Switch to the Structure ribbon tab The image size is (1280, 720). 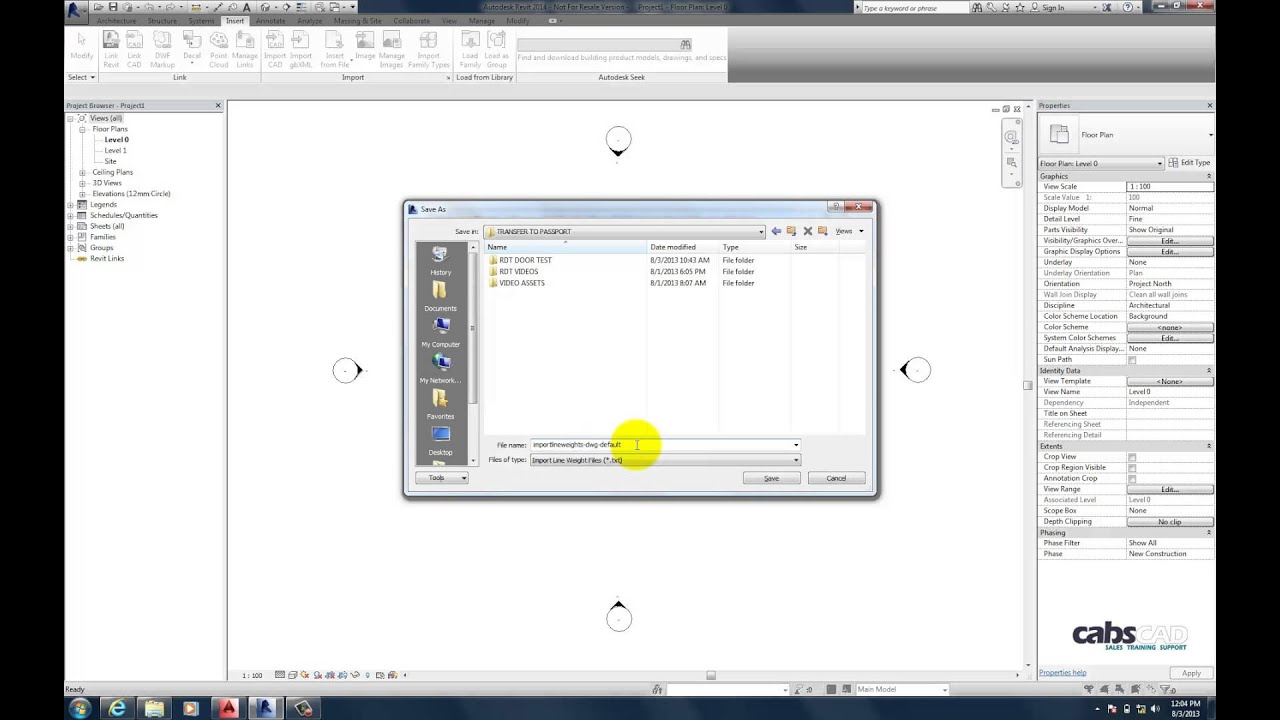pyautogui.click(x=162, y=21)
